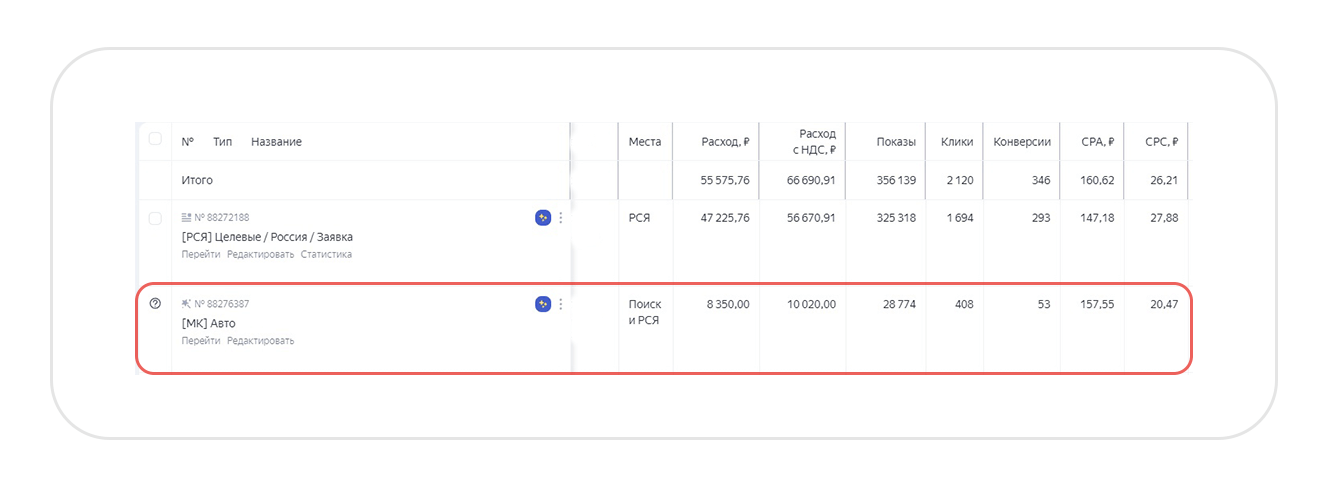Click Перейти under [МК] Авто campaign
The width and height of the screenshot is (1327, 483).
201,340
